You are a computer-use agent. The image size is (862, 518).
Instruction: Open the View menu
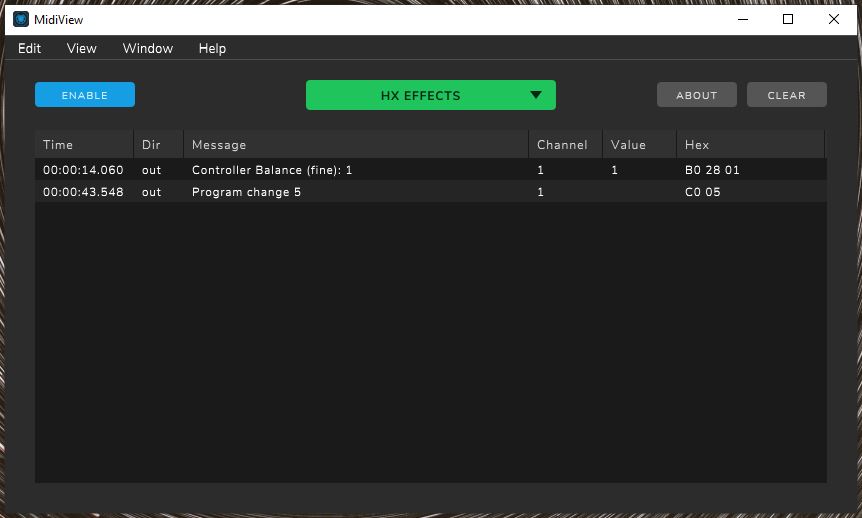click(81, 48)
